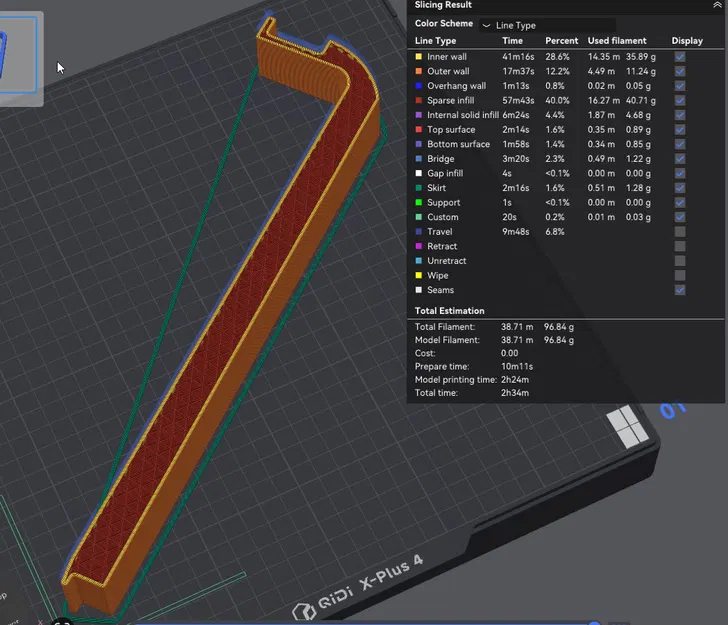Click the Used filament column header
Image resolution: width=728 pixels, height=625 pixels.
[617, 41]
